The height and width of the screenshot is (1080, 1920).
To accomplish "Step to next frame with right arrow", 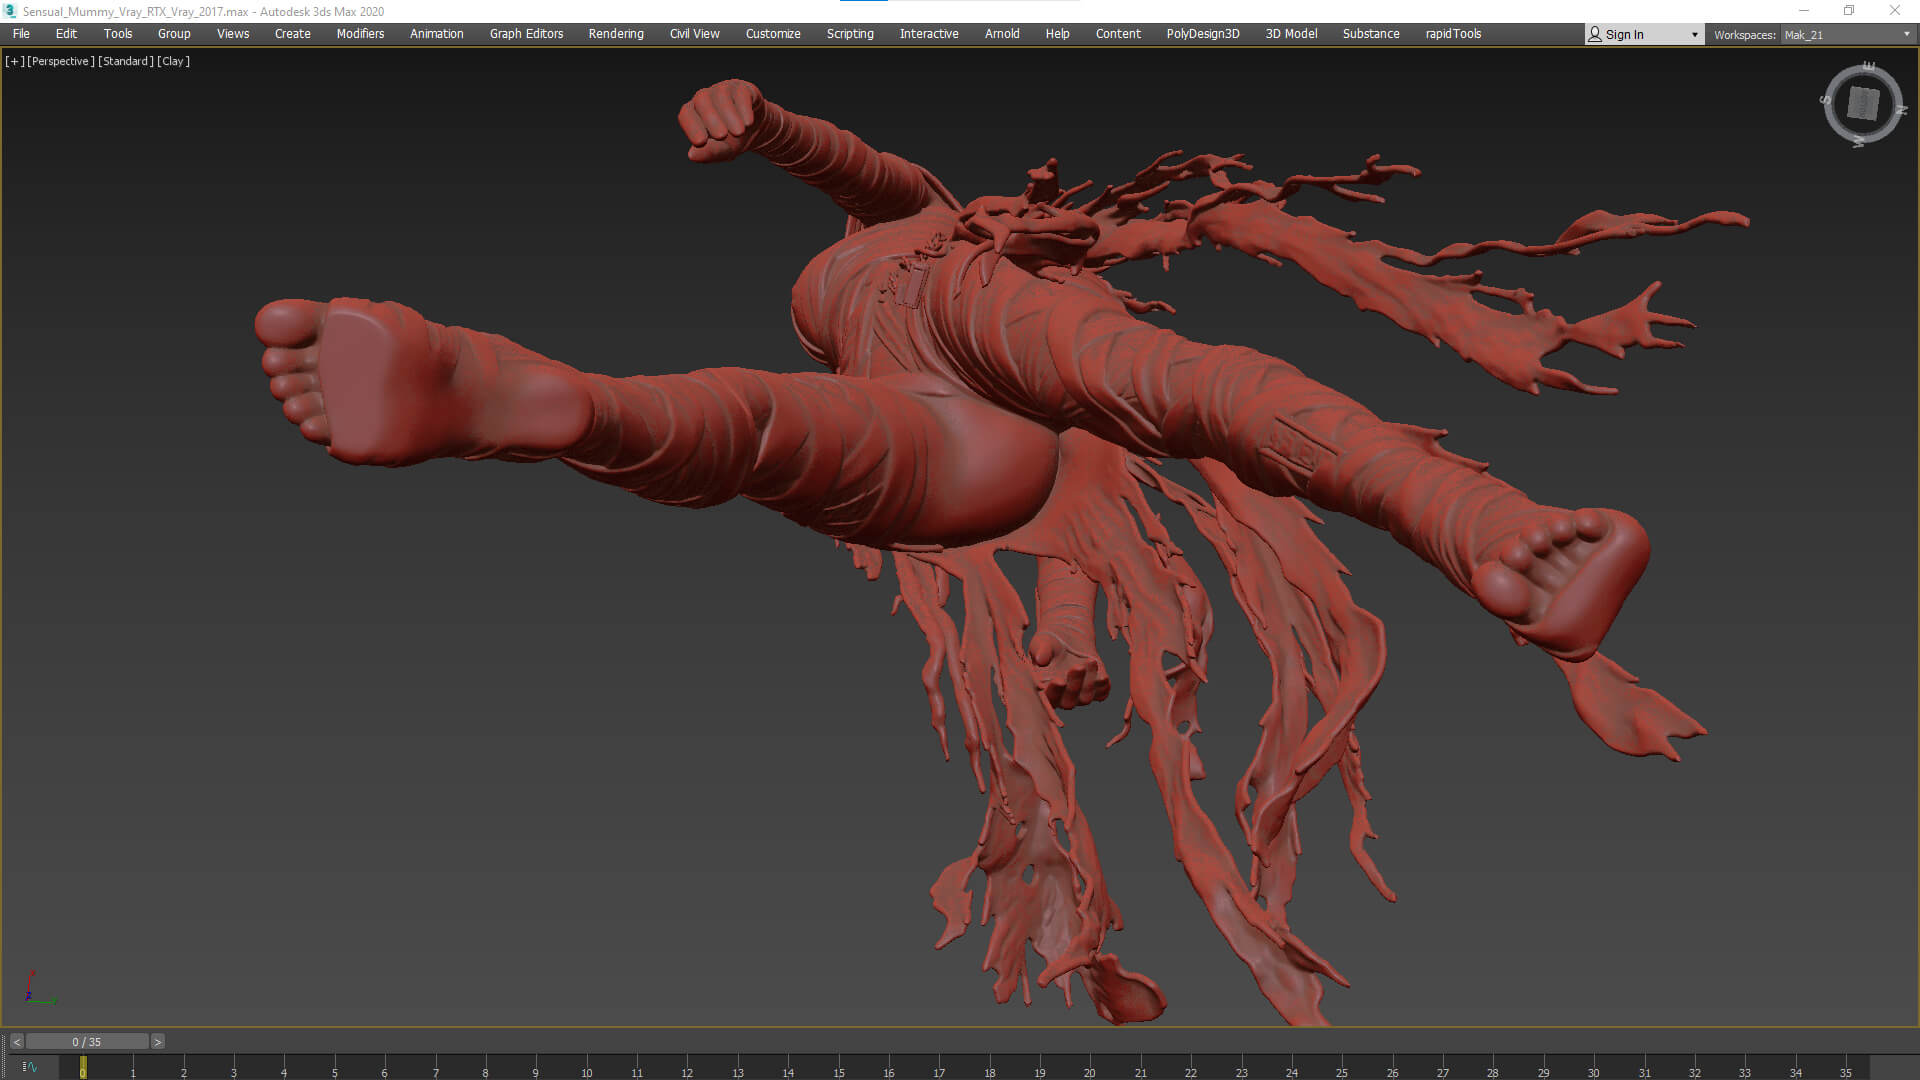I will click(x=157, y=1042).
